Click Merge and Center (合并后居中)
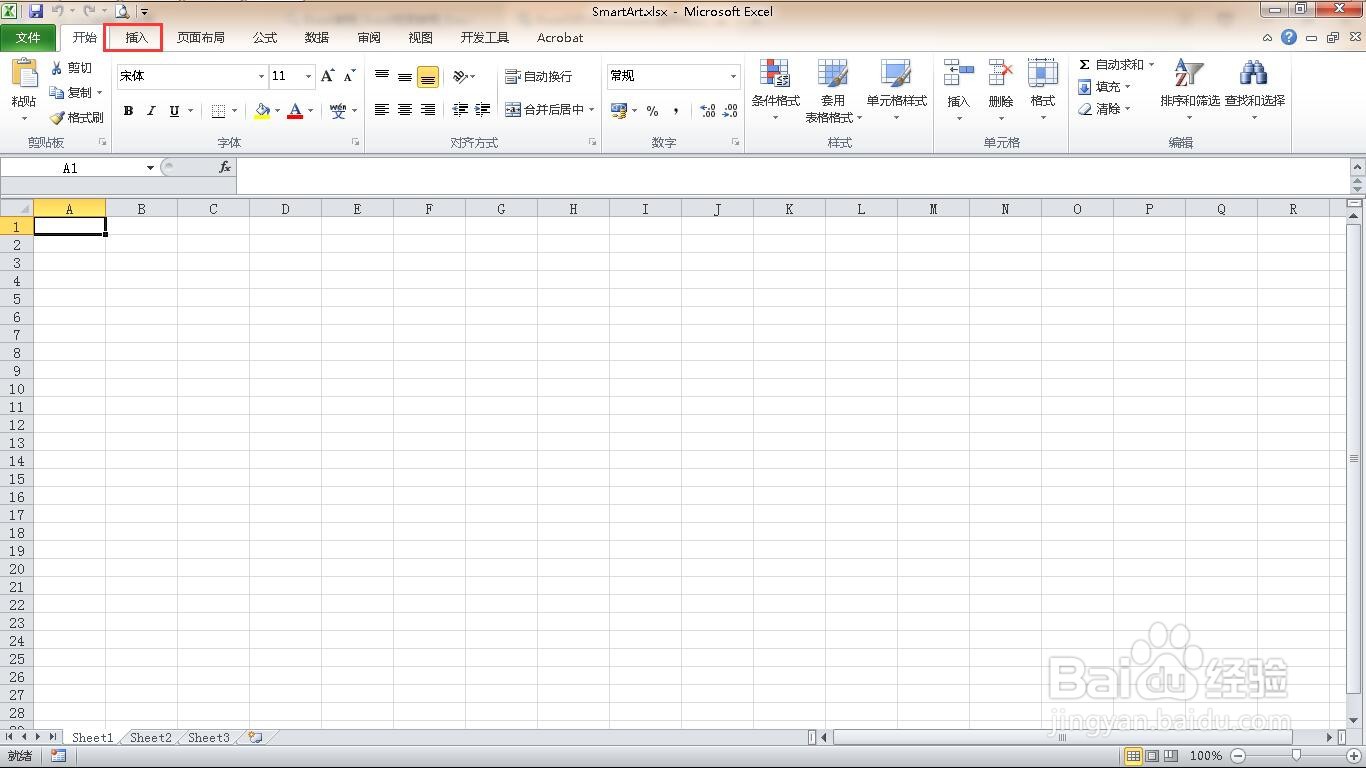 point(544,110)
